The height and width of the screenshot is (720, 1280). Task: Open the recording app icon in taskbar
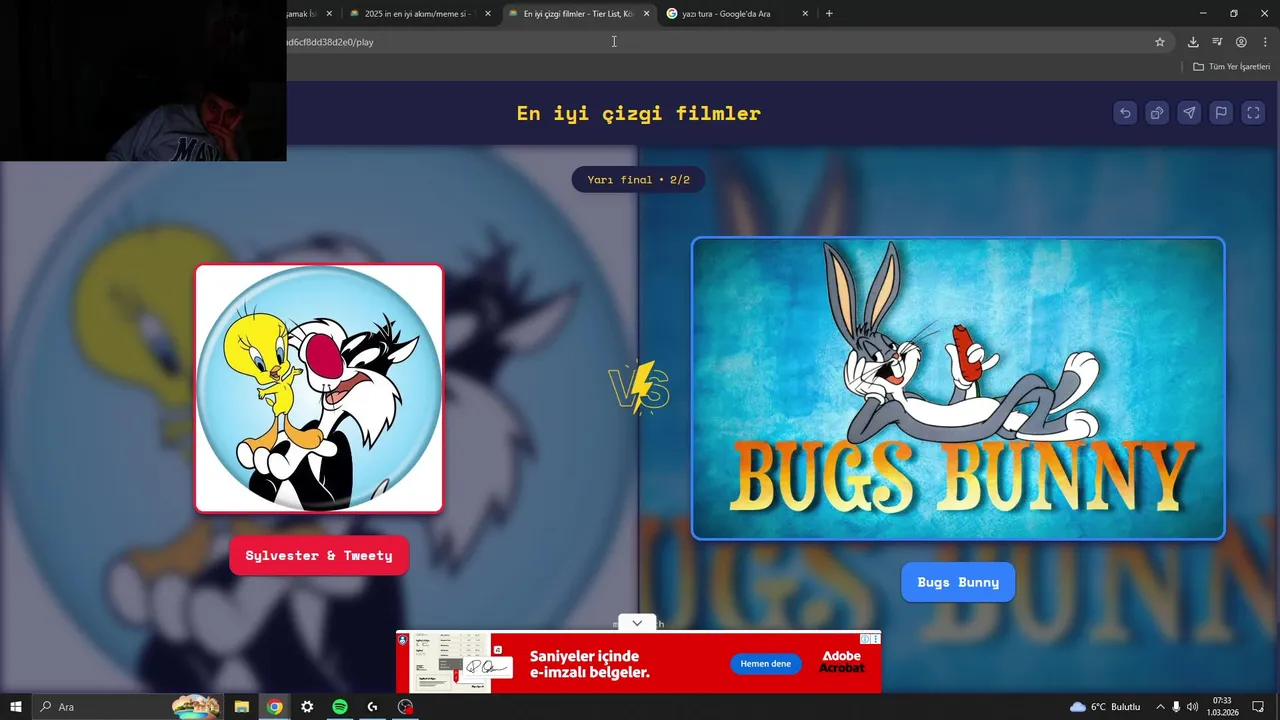point(405,707)
